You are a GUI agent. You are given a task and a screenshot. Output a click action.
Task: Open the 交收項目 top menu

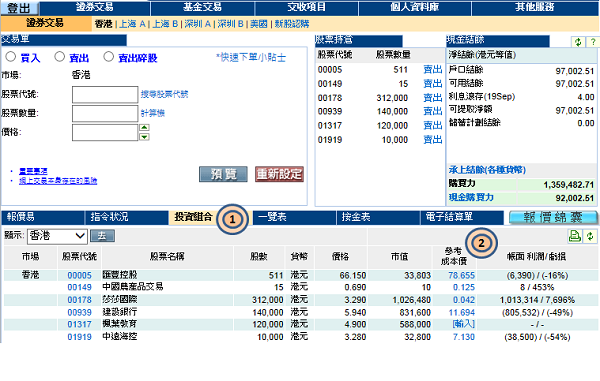(307, 7)
